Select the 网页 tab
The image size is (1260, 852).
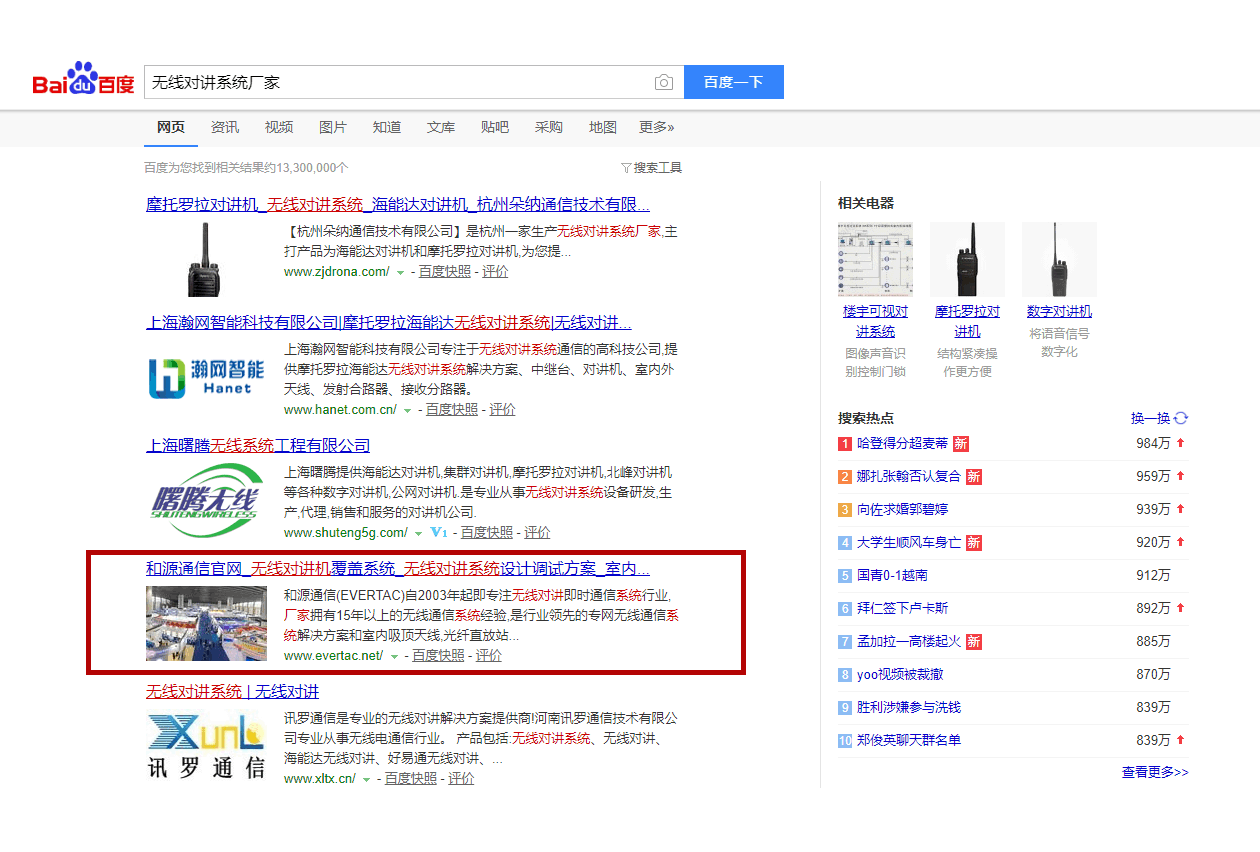(x=171, y=127)
